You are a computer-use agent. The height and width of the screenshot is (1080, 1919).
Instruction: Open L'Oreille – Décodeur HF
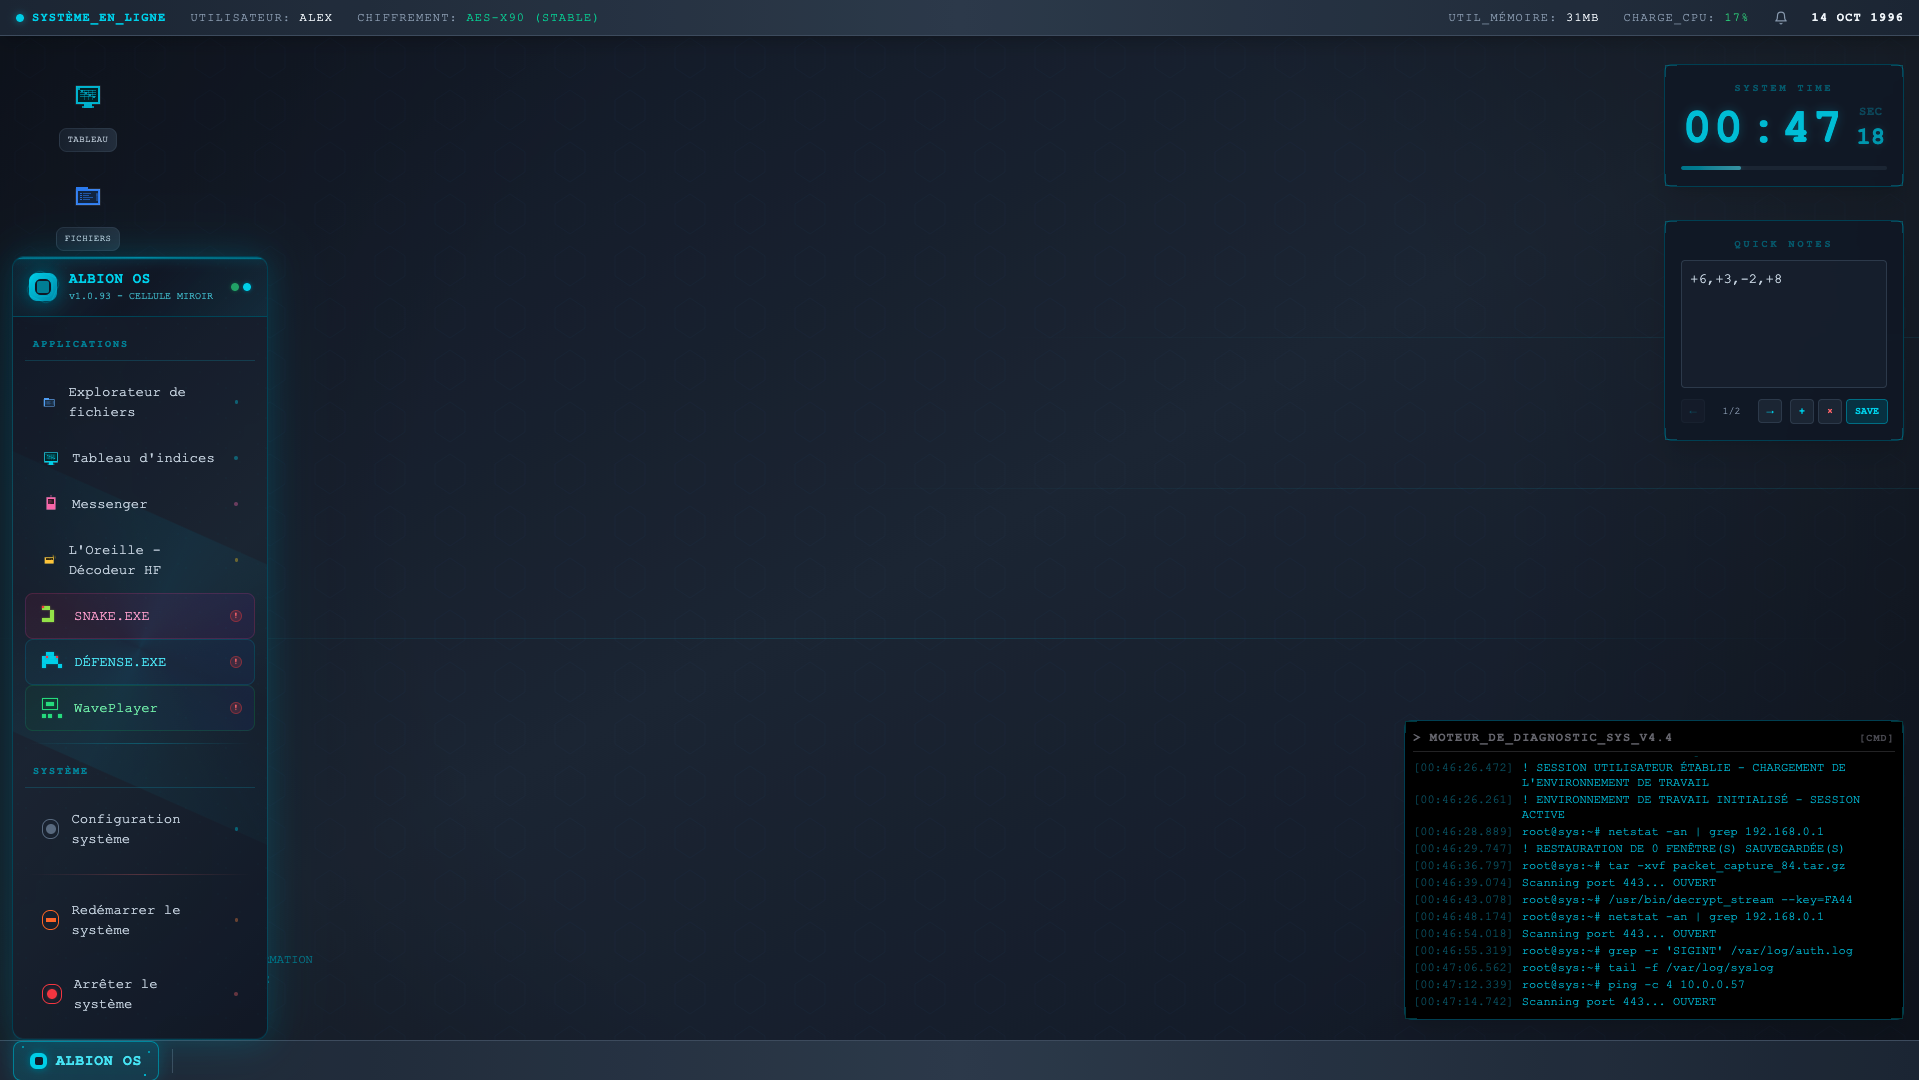click(140, 560)
